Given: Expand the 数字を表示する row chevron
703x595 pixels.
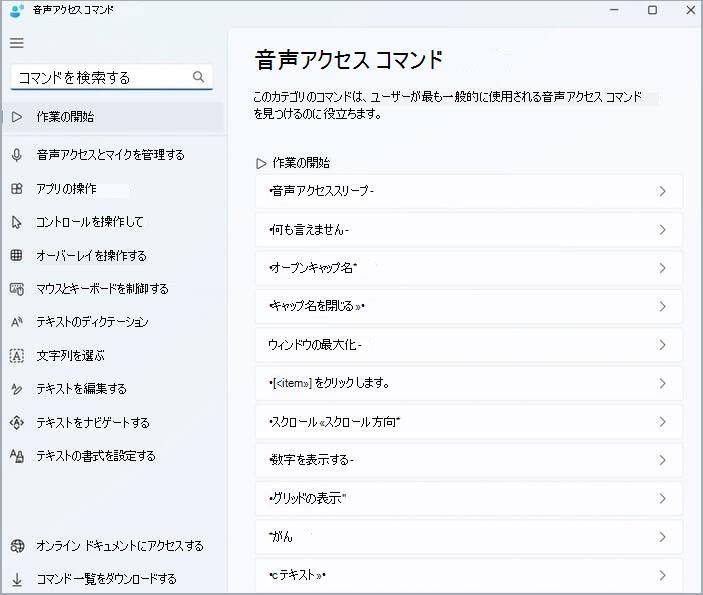Looking at the screenshot, I should pyautogui.click(x=662, y=460).
